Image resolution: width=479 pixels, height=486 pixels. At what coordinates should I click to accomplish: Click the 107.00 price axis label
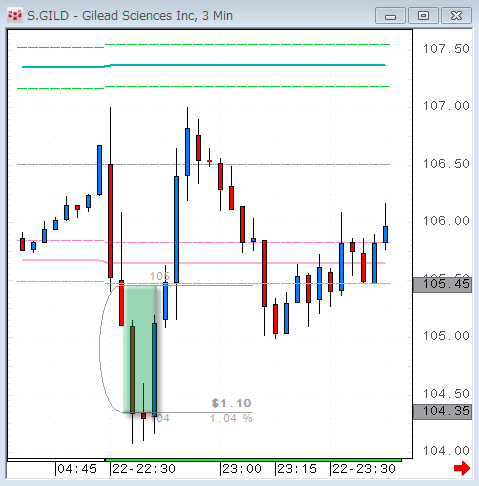pyautogui.click(x=446, y=106)
